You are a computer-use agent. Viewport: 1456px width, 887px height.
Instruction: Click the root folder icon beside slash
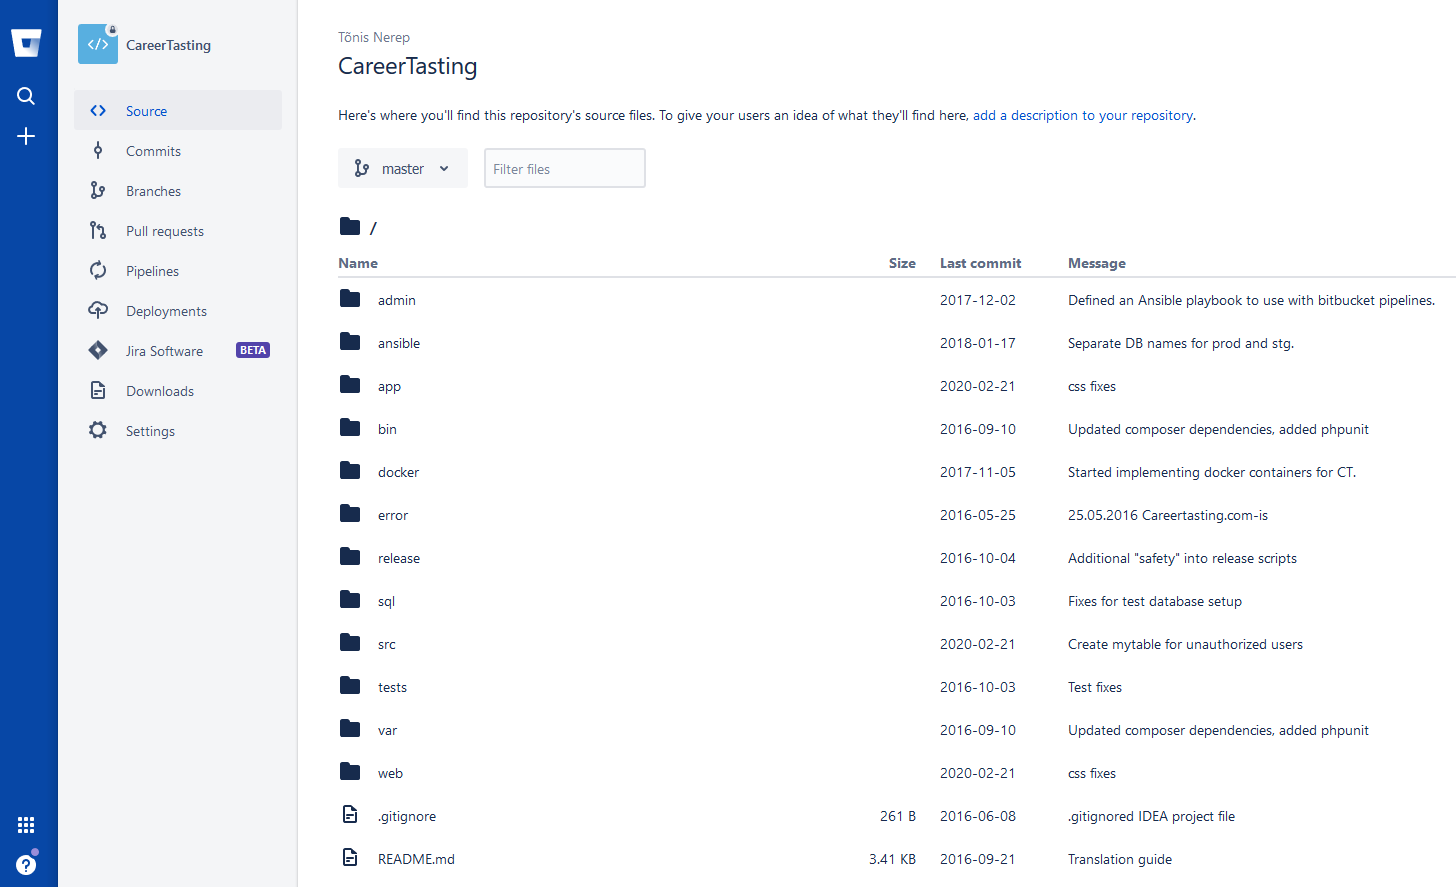350,226
